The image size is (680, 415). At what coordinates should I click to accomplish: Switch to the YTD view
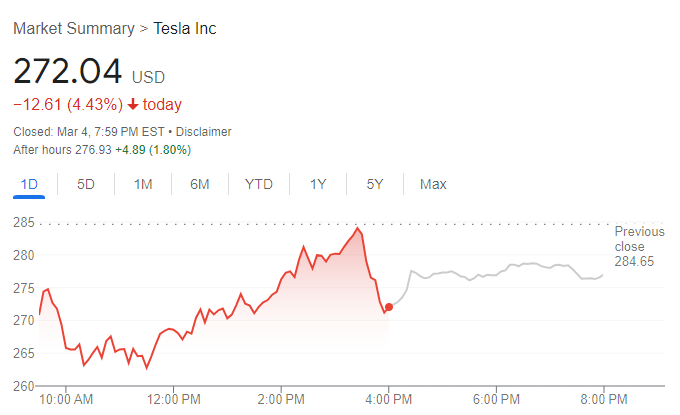click(x=259, y=184)
